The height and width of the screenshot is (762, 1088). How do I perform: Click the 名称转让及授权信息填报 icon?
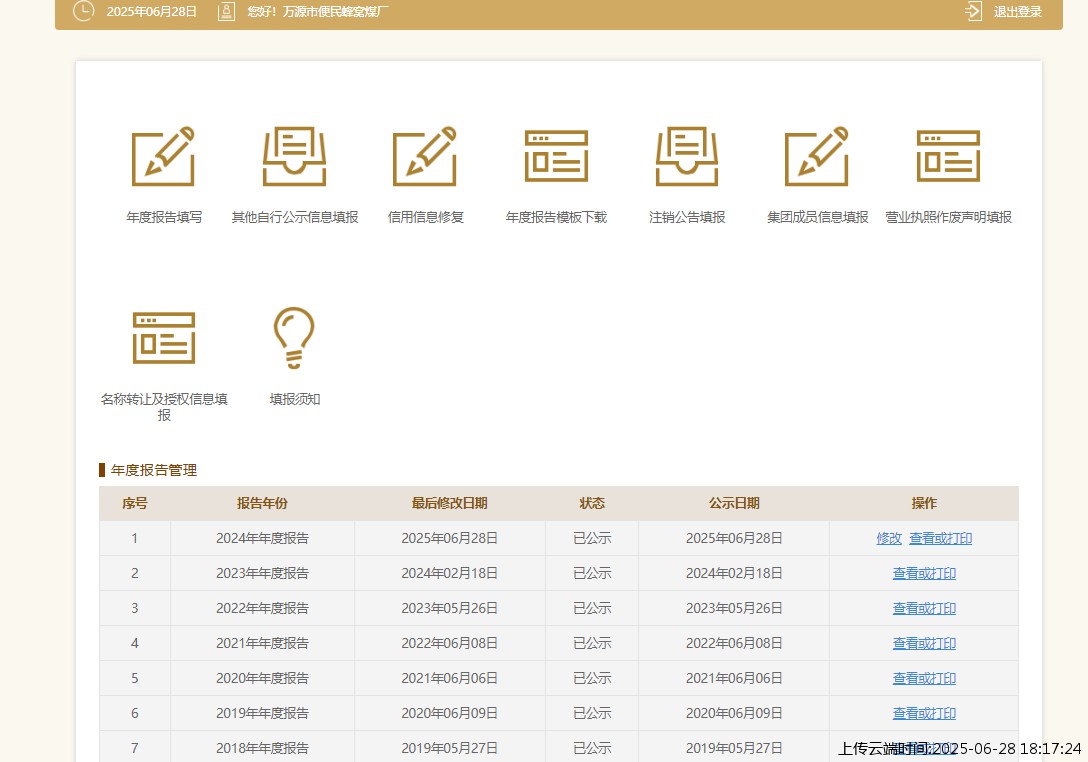tap(164, 338)
